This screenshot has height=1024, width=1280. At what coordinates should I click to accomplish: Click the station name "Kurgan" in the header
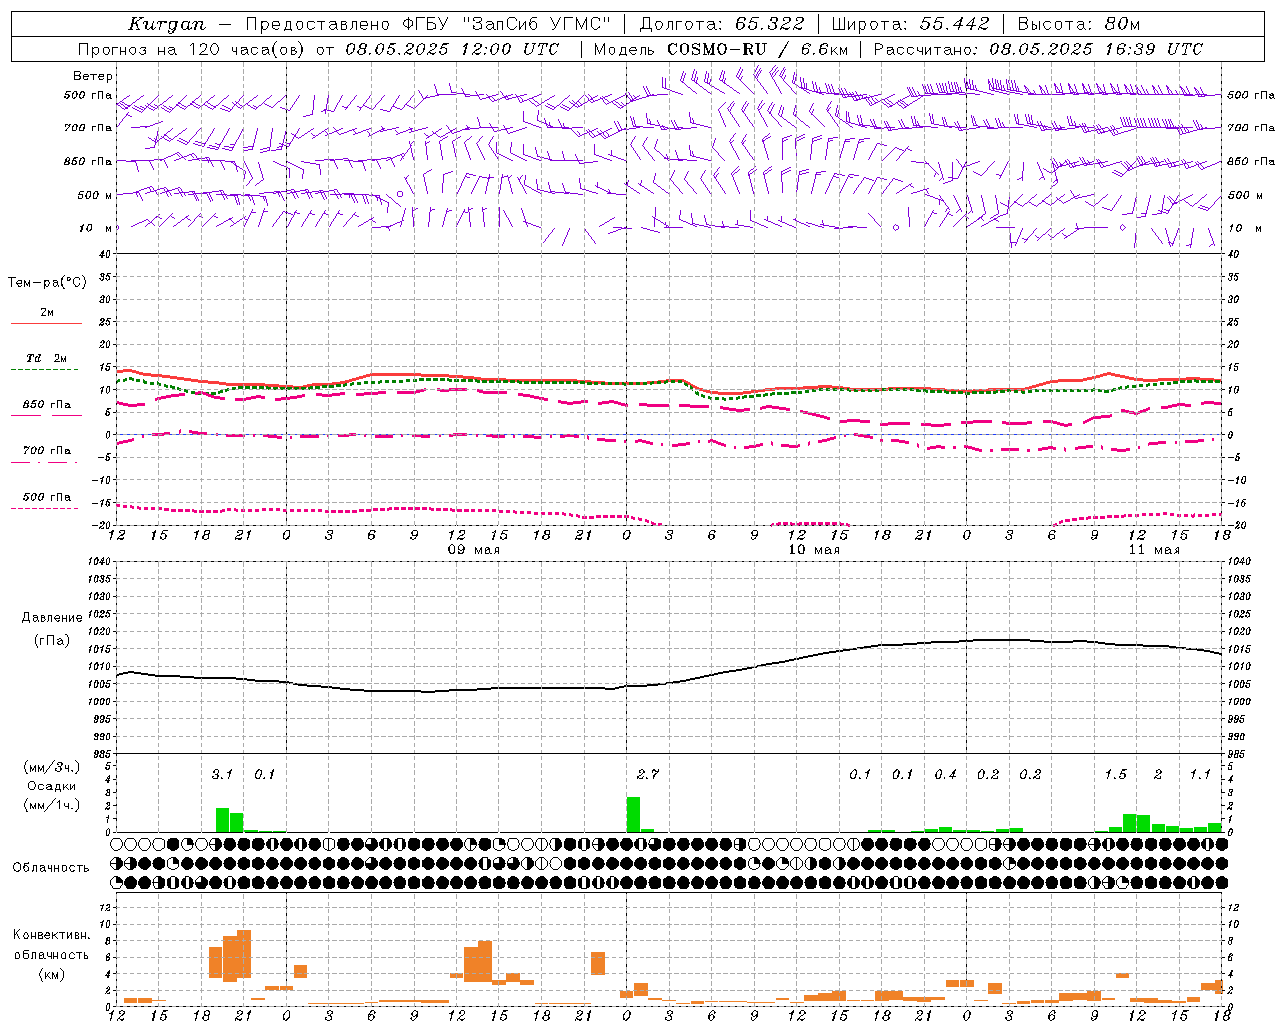(166, 24)
